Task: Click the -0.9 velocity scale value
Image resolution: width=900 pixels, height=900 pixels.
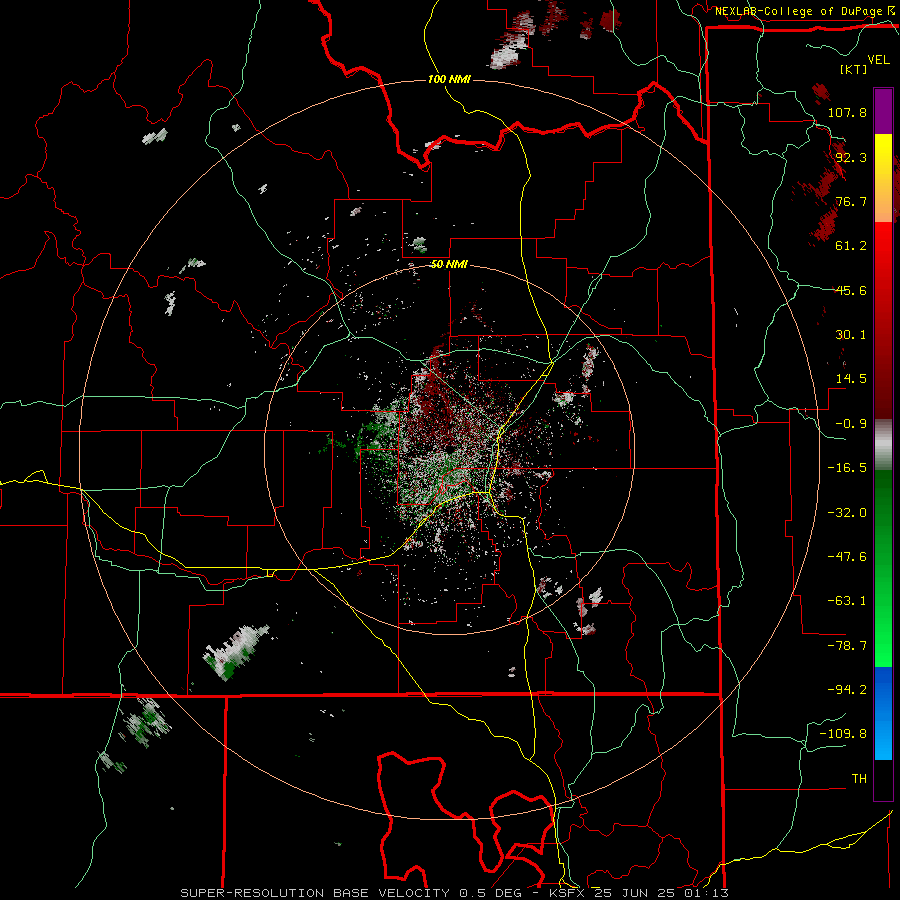Action: tap(851, 424)
